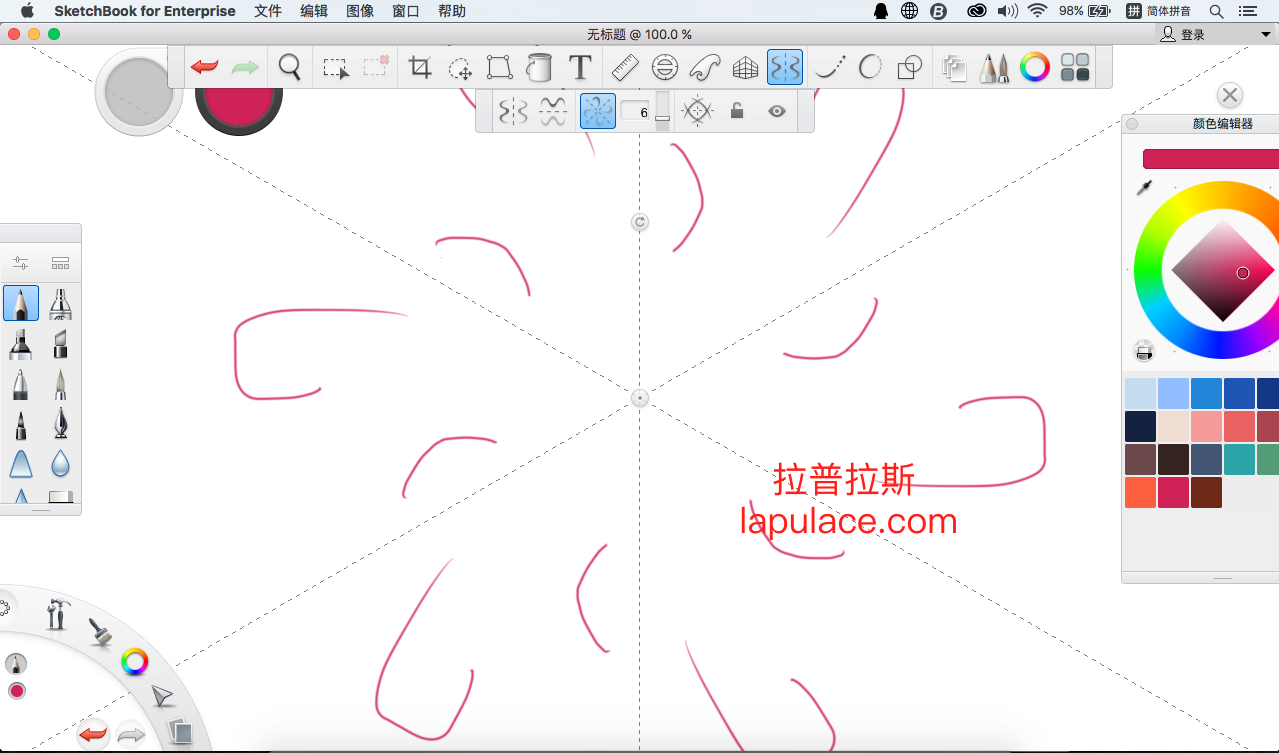
Task: Choose the Text tool
Action: tap(580, 68)
